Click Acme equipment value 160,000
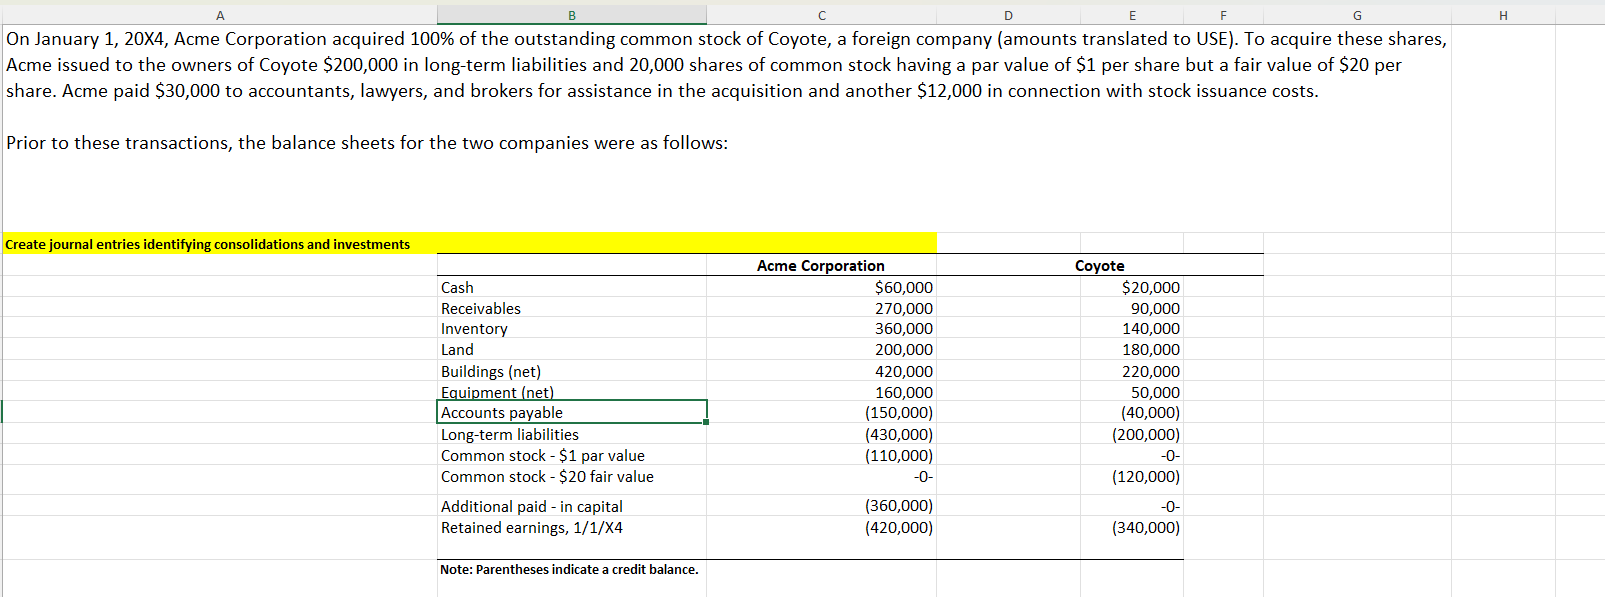The image size is (1605, 597). (822, 392)
